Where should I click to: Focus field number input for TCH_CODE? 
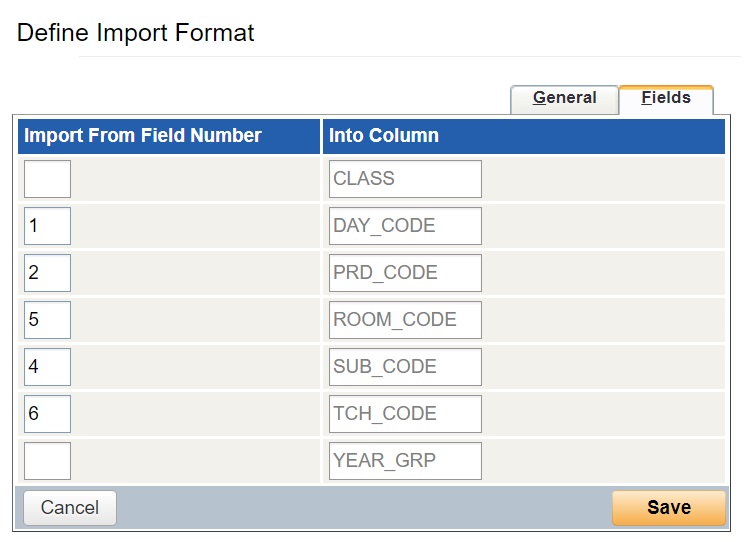[47, 414]
